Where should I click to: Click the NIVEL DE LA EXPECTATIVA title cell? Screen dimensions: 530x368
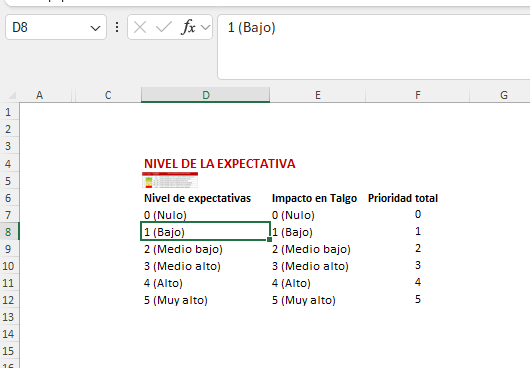(220, 164)
